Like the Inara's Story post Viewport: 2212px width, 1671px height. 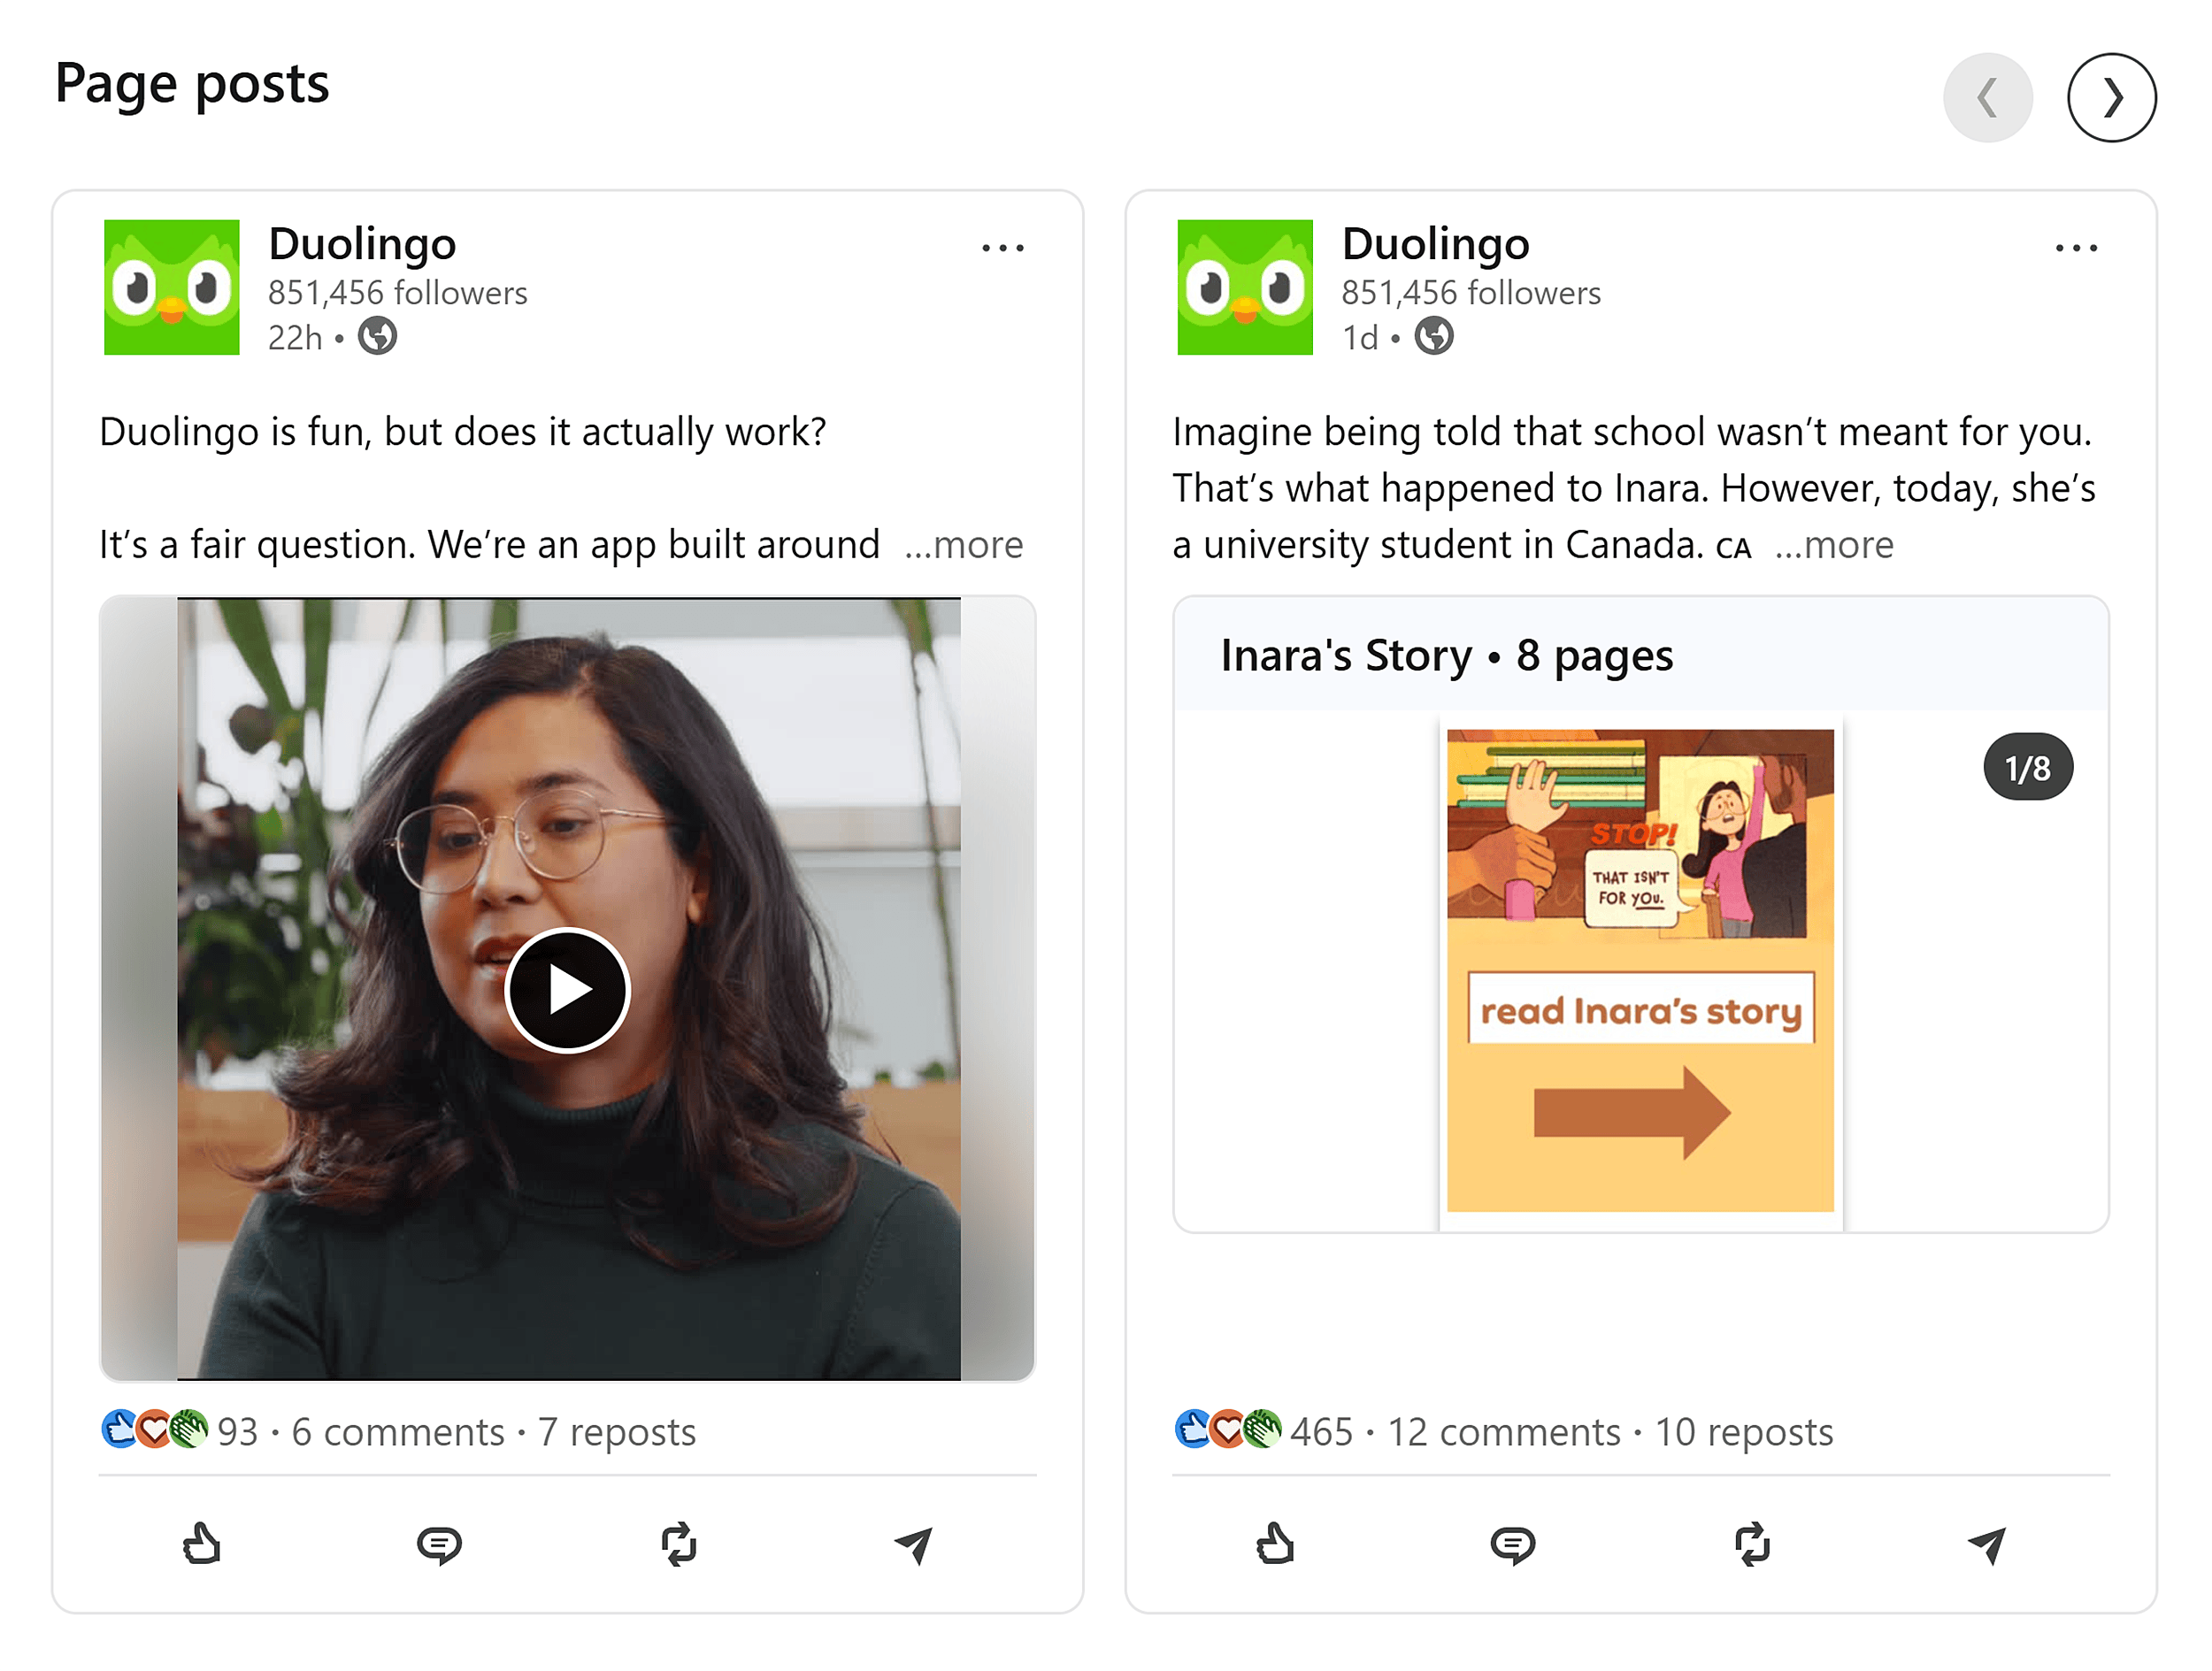pos(1275,1546)
